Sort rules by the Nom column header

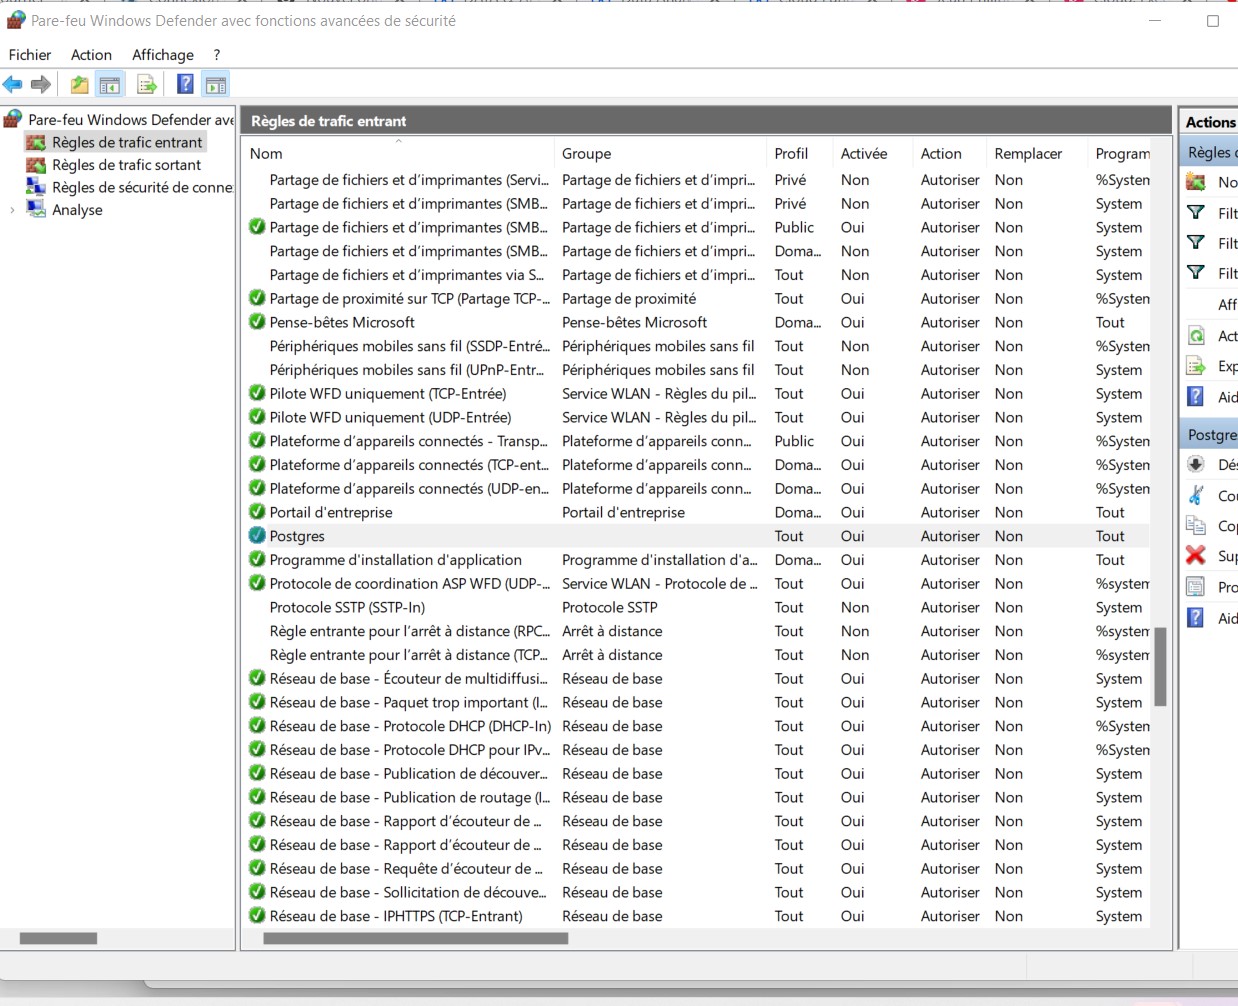pyautogui.click(x=398, y=153)
